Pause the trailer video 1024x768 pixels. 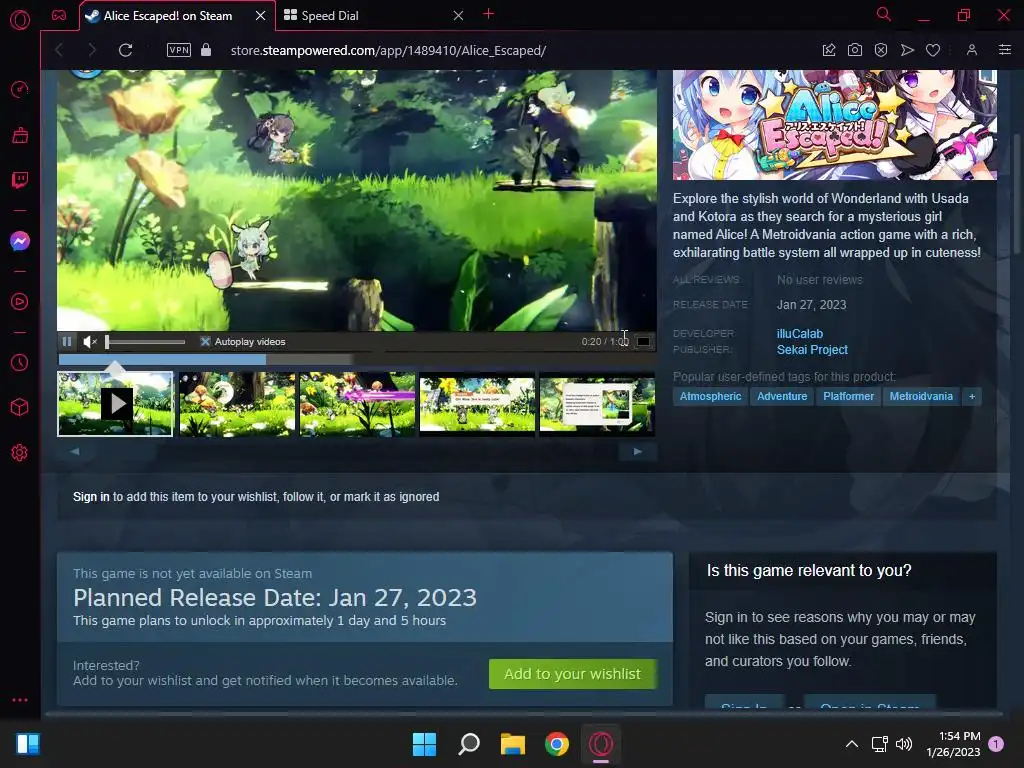click(x=67, y=342)
